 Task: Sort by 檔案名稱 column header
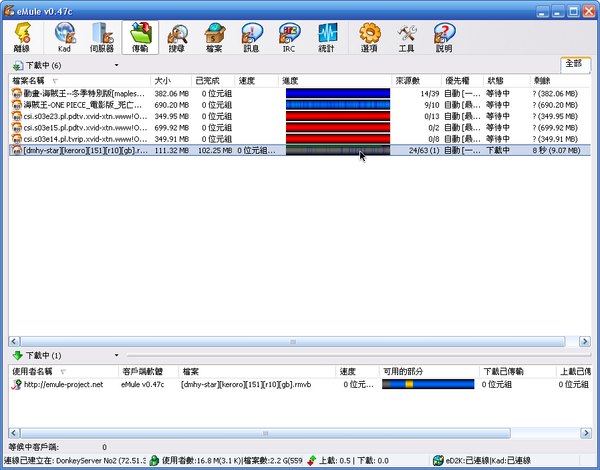80,81
